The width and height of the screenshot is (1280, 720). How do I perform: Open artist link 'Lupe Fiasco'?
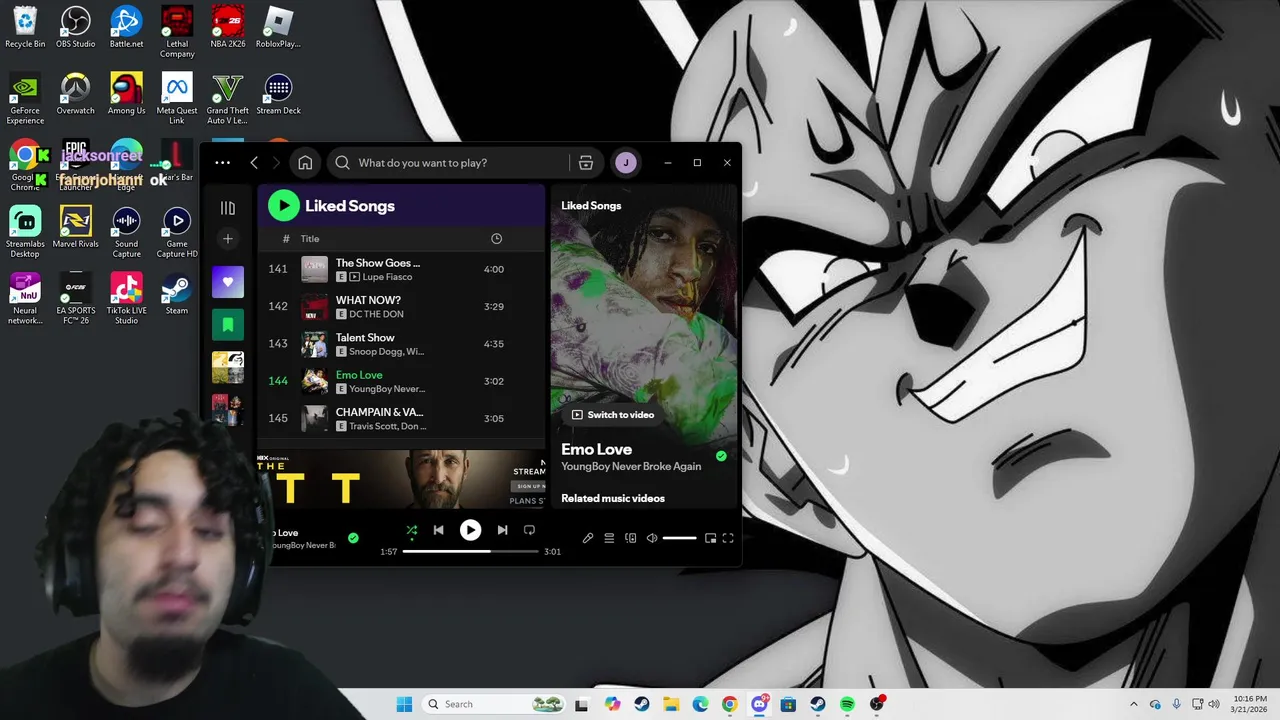[387, 277]
